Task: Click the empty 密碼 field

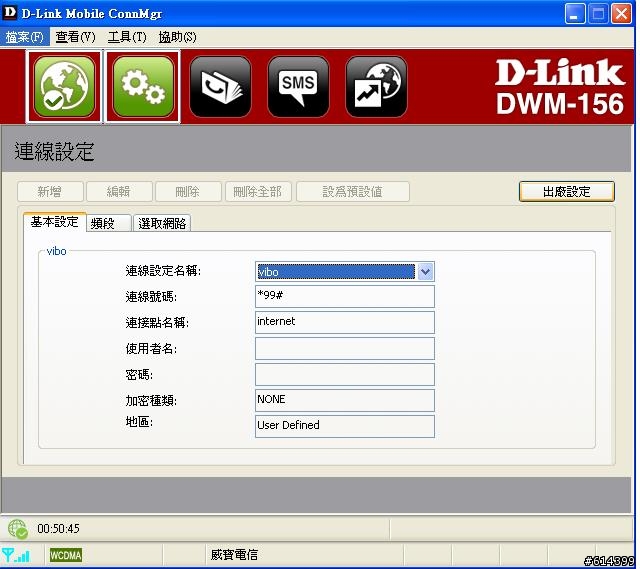Action: 345,375
